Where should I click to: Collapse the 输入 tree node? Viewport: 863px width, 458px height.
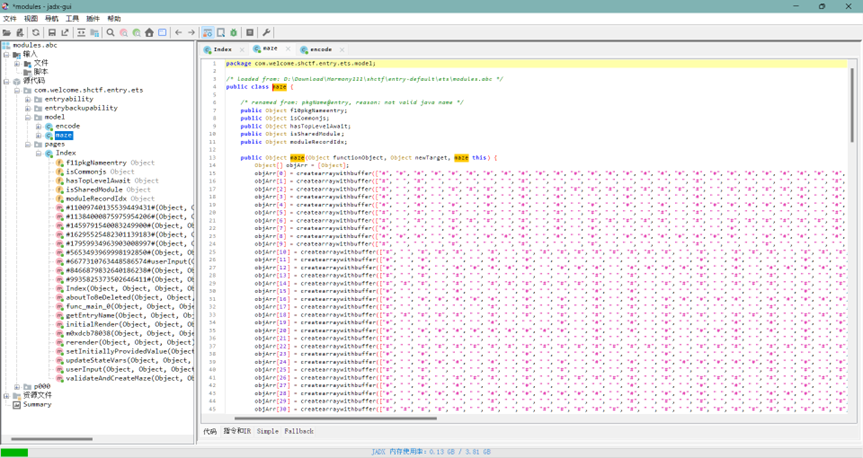(x=6, y=54)
